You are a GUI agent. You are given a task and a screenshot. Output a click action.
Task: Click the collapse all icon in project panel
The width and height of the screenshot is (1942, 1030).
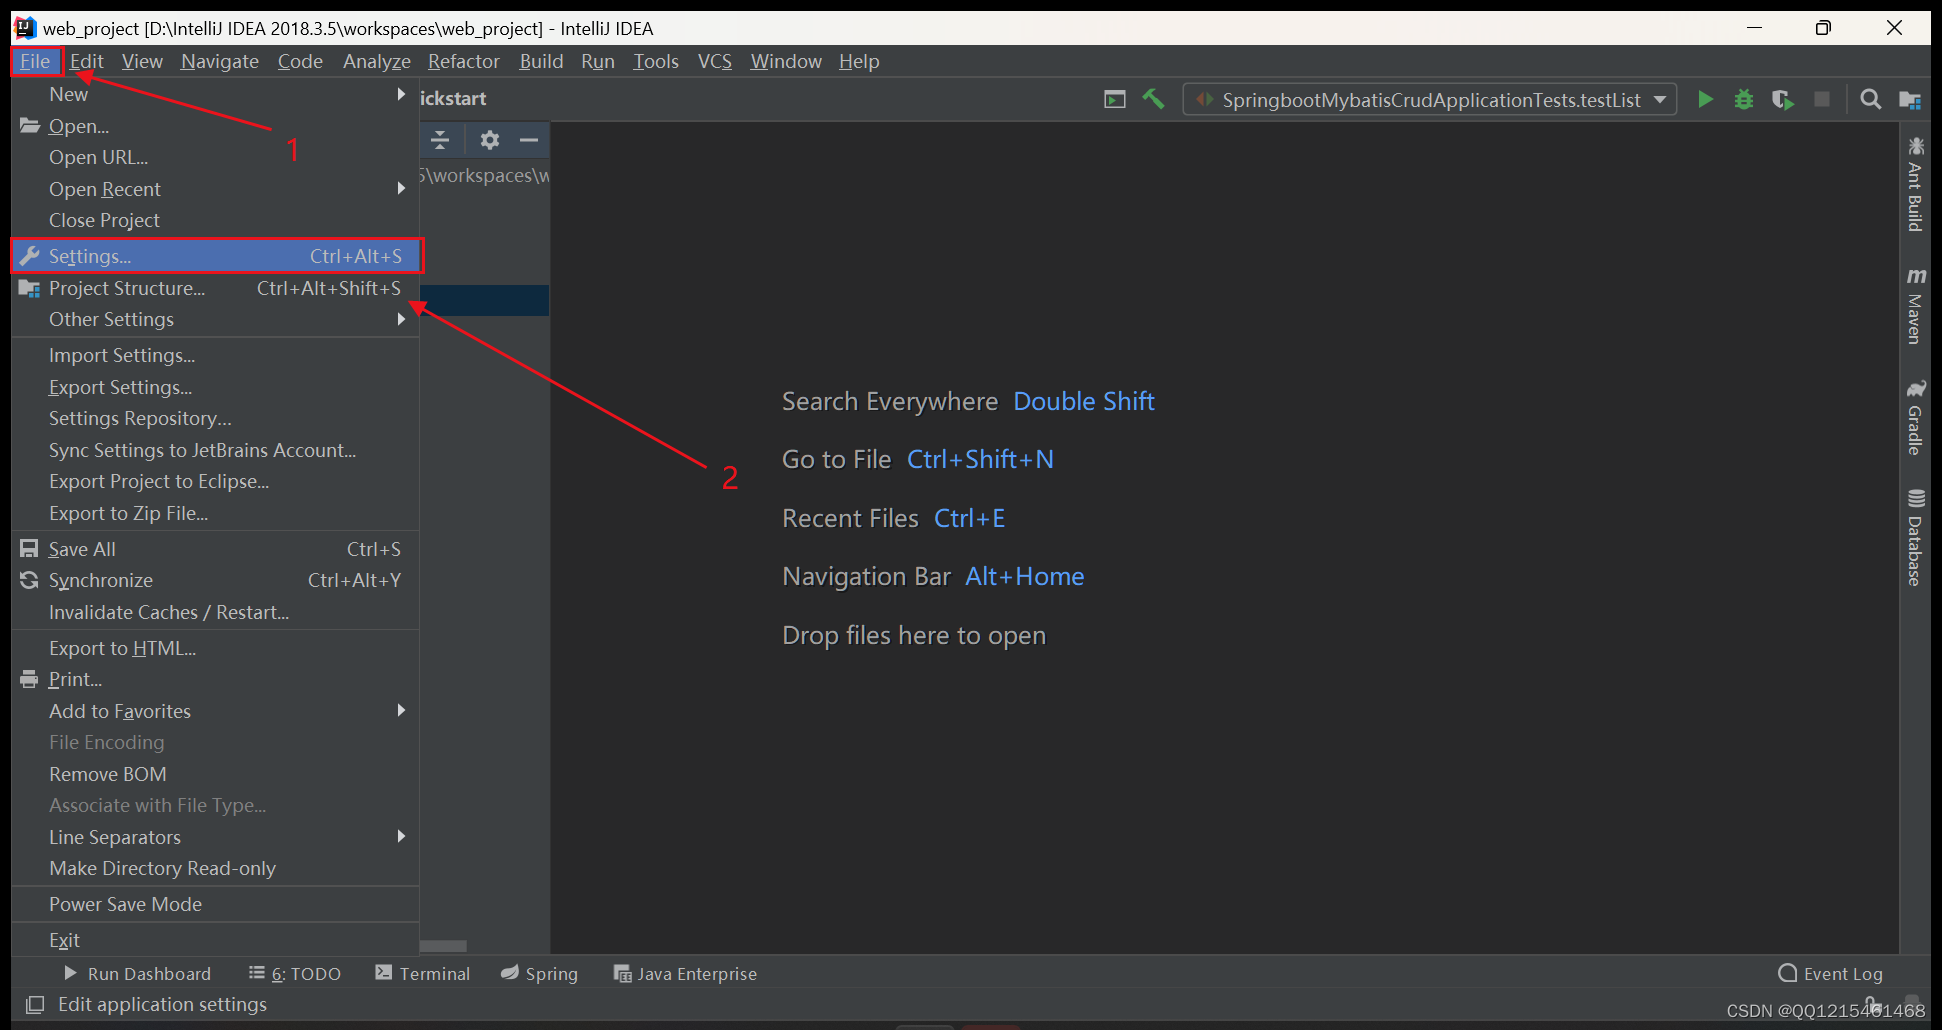pos(440,140)
